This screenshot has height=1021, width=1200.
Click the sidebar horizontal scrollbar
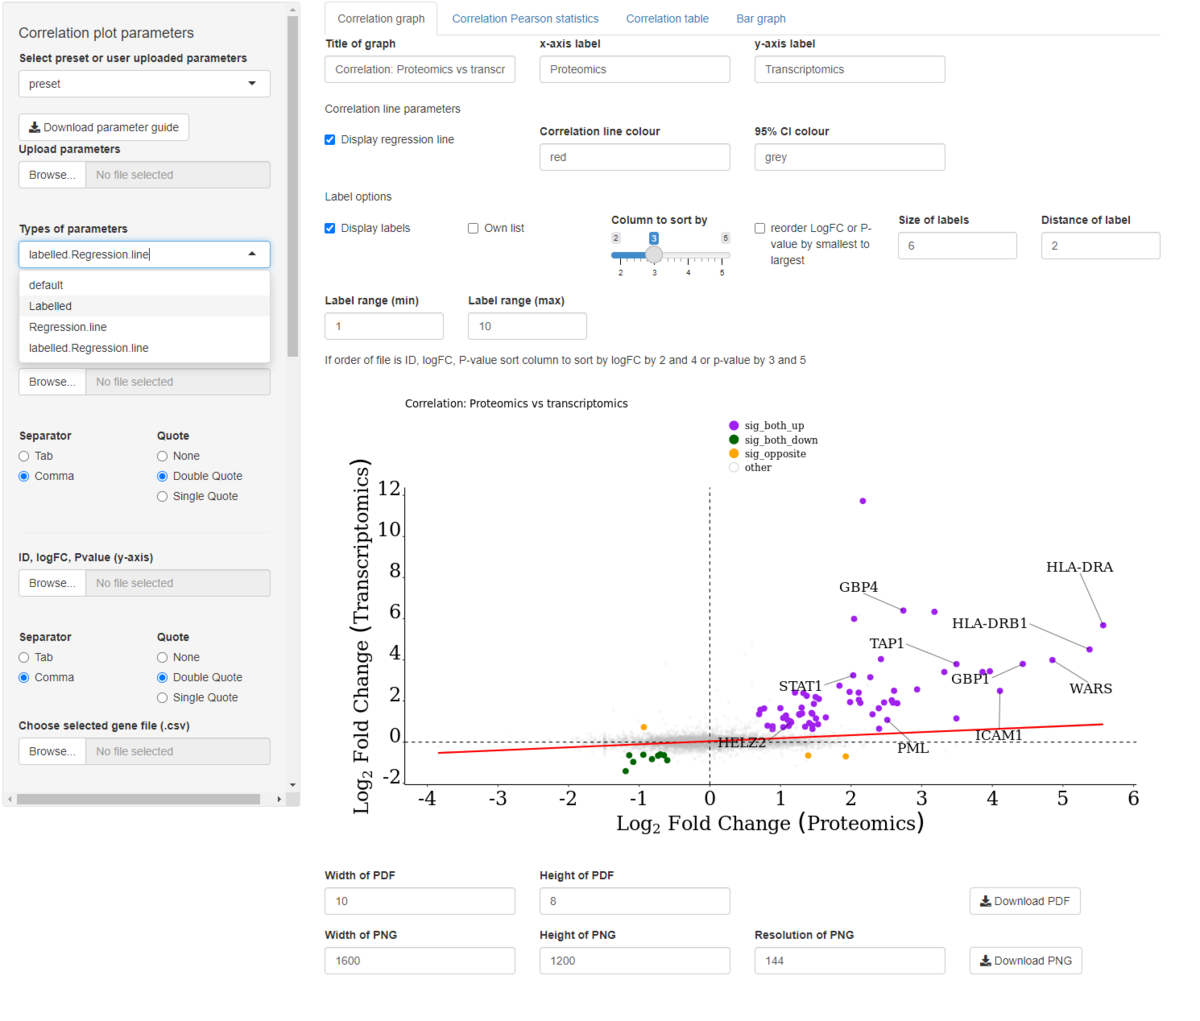(138, 799)
